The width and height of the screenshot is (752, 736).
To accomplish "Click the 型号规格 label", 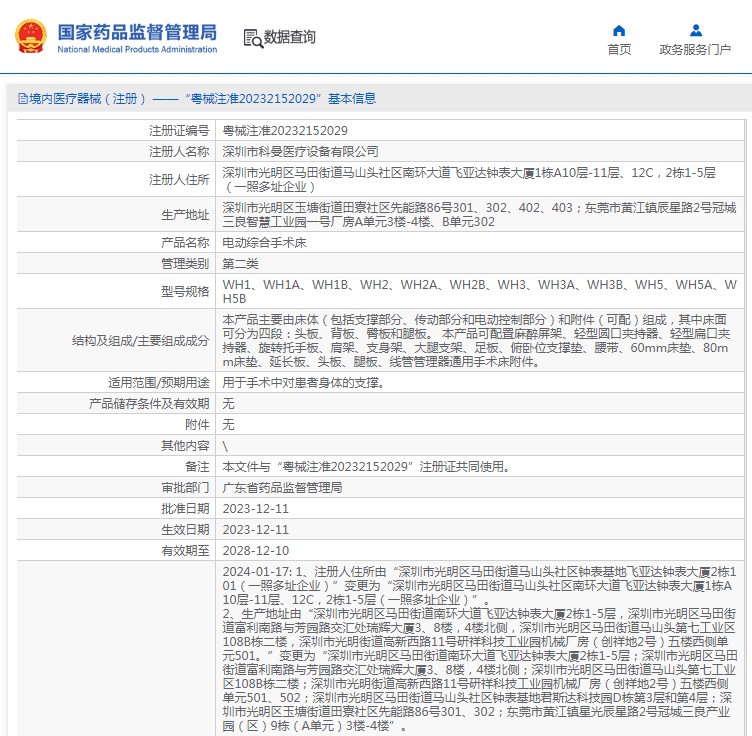I will tap(185, 292).
